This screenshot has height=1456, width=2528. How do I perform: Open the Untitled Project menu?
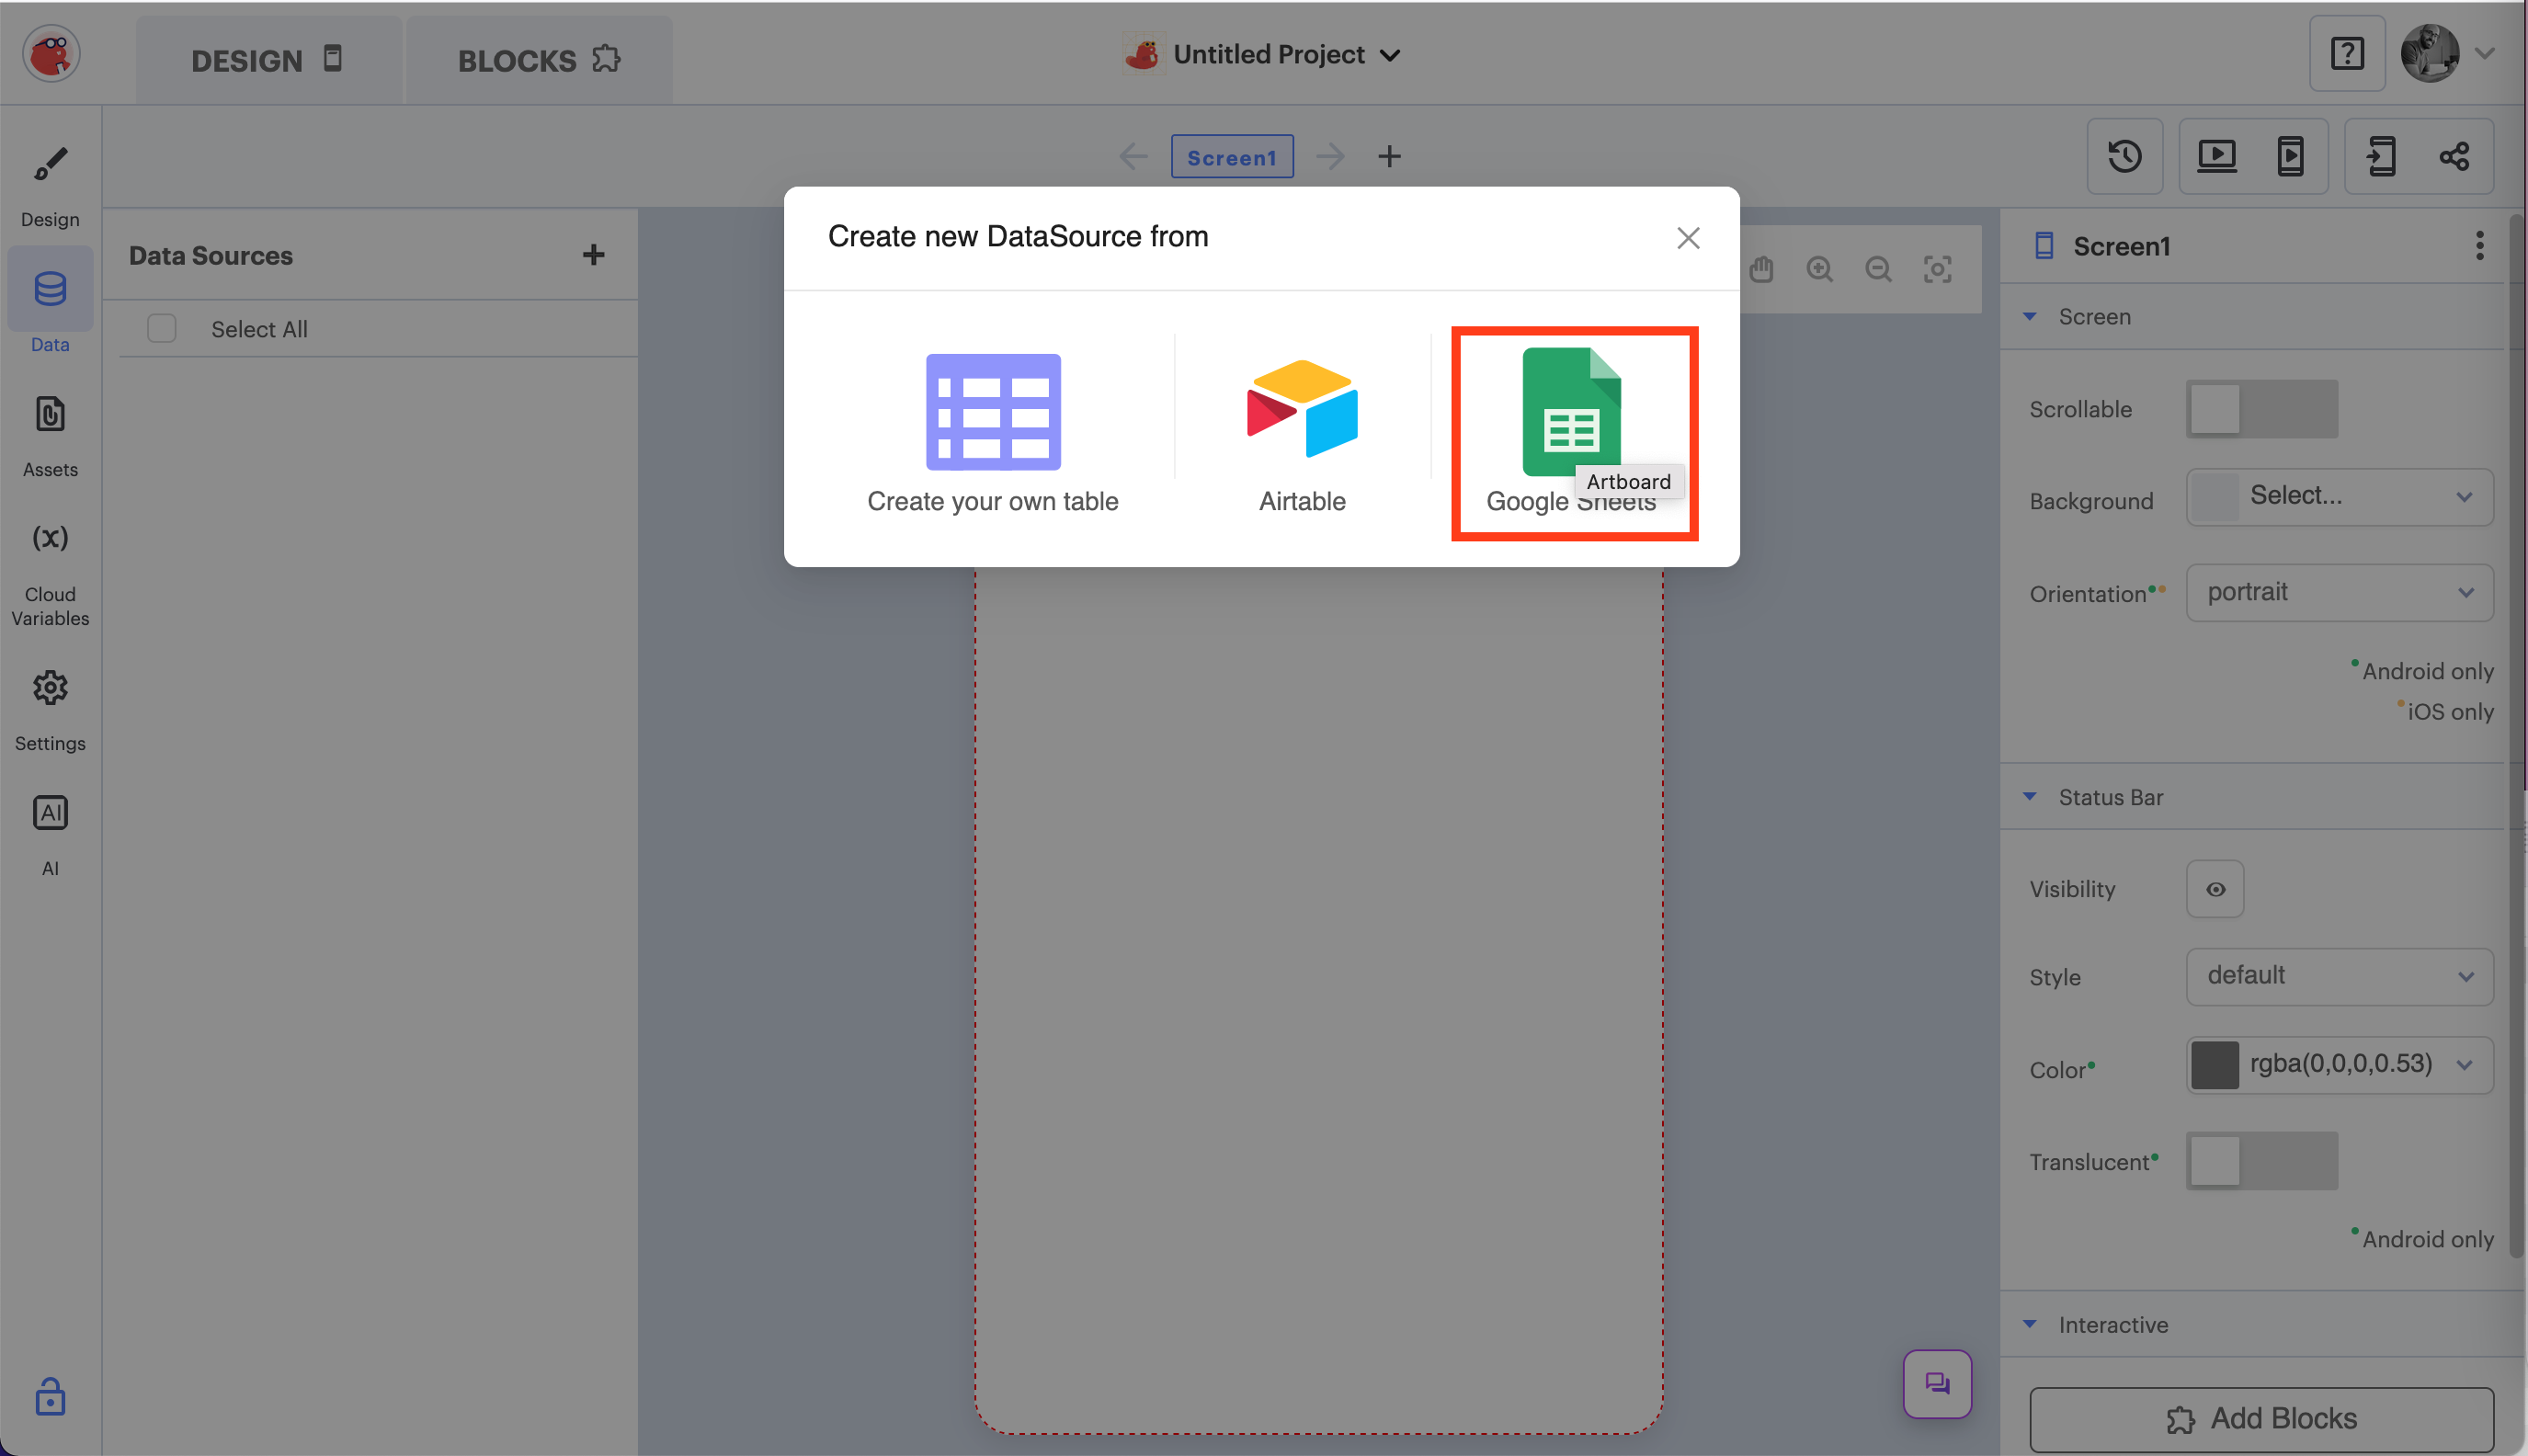(x=1283, y=54)
